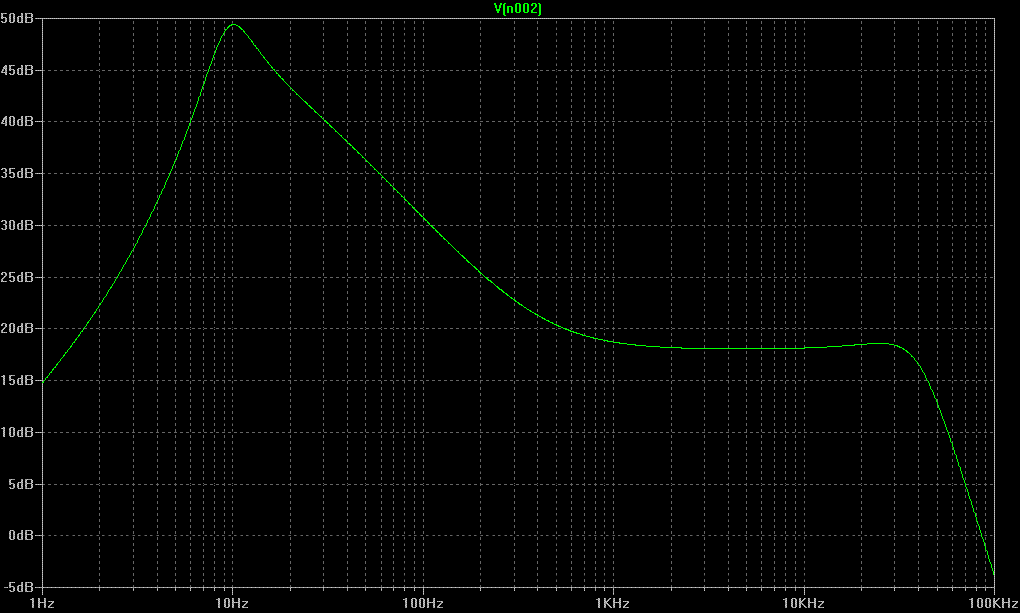Click the 15dB y-axis label

pyautogui.click(x=17, y=380)
